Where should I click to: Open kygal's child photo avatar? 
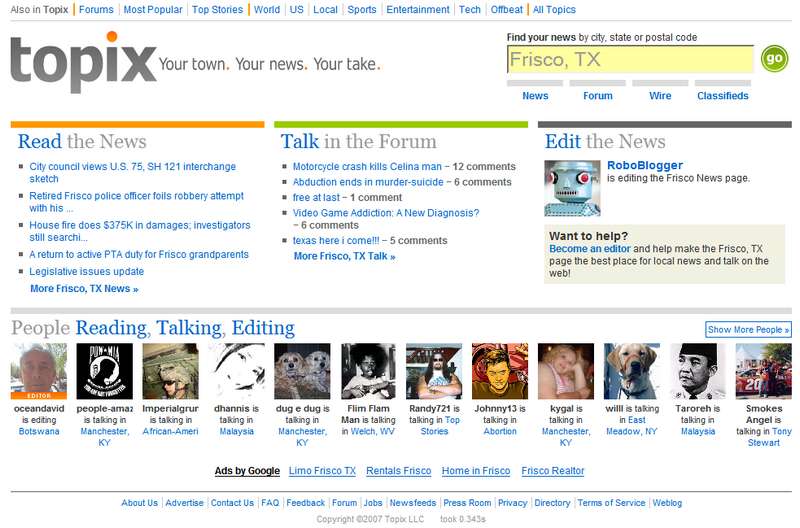point(566,371)
